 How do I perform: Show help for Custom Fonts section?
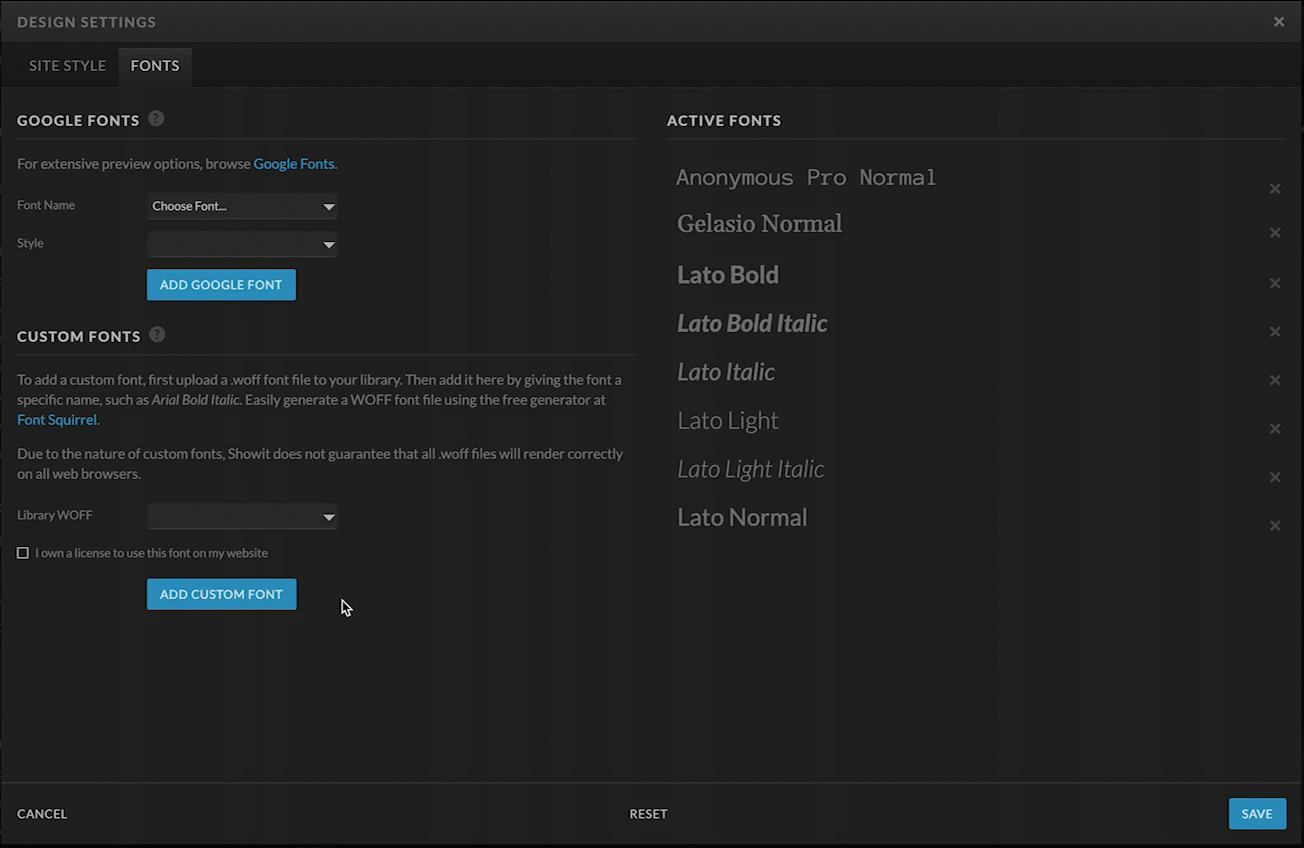tap(157, 334)
